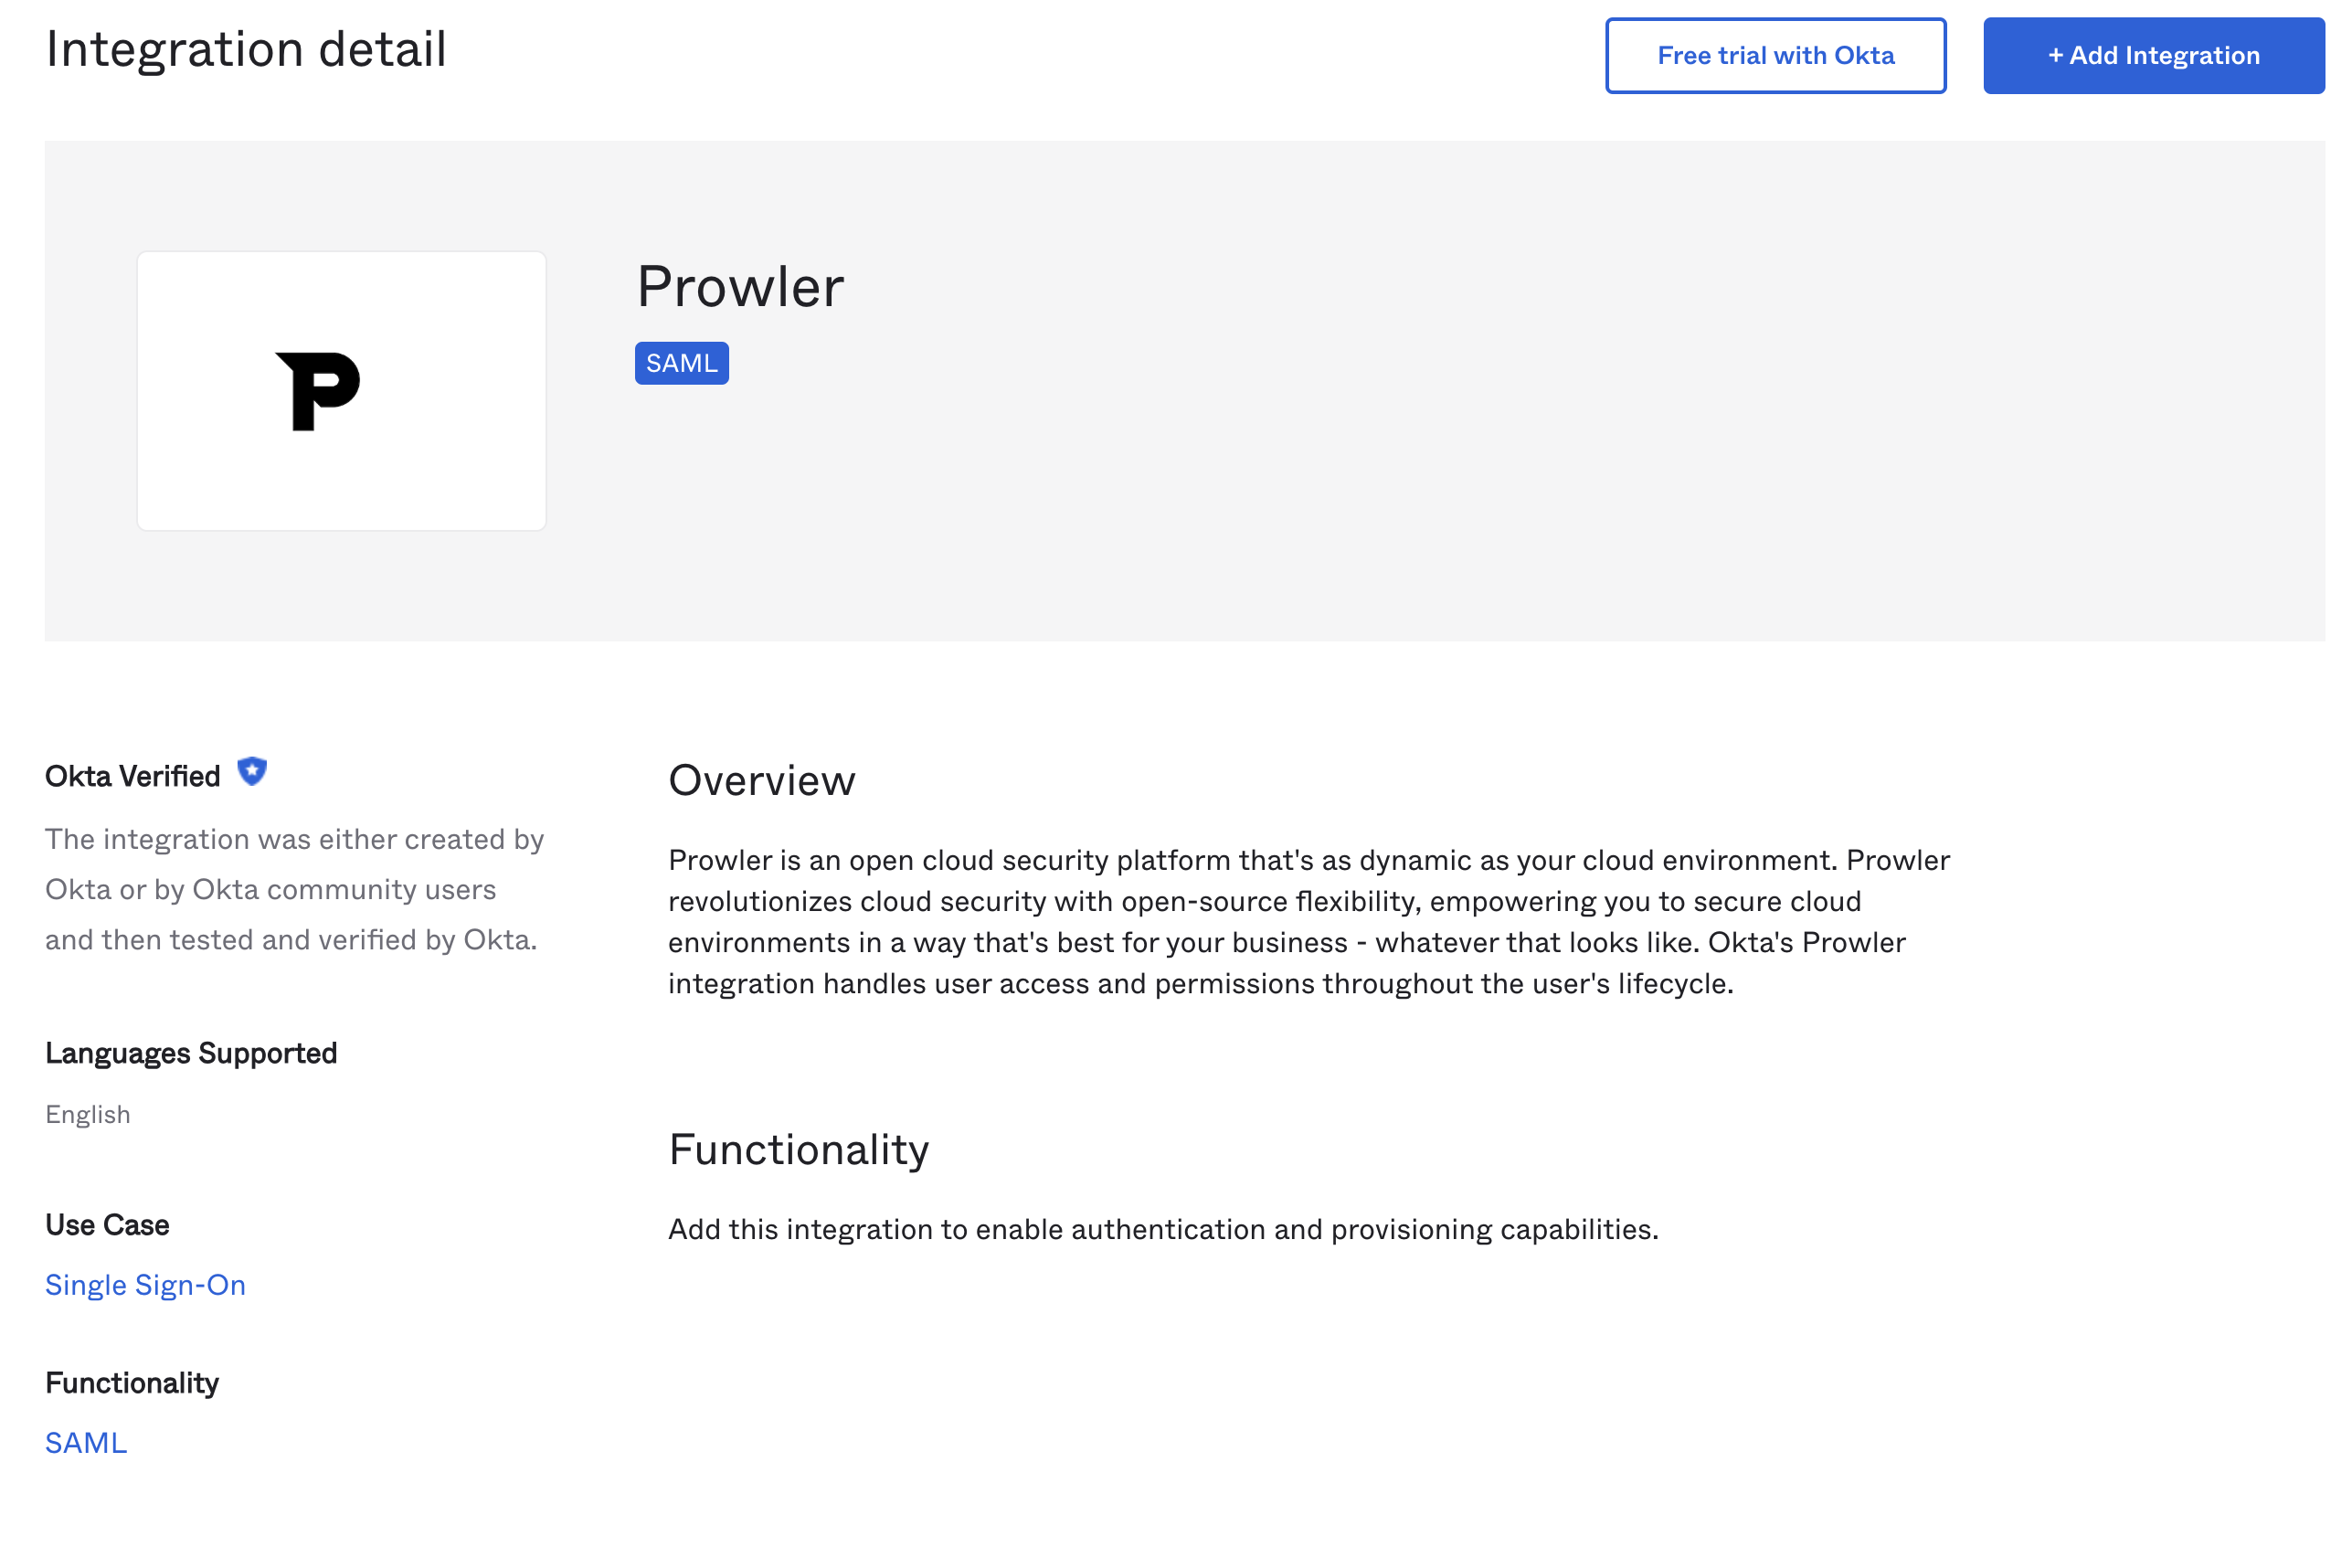Select the Overview section heading
The height and width of the screenshot is (1568, 2352).
tap(762, 780)
